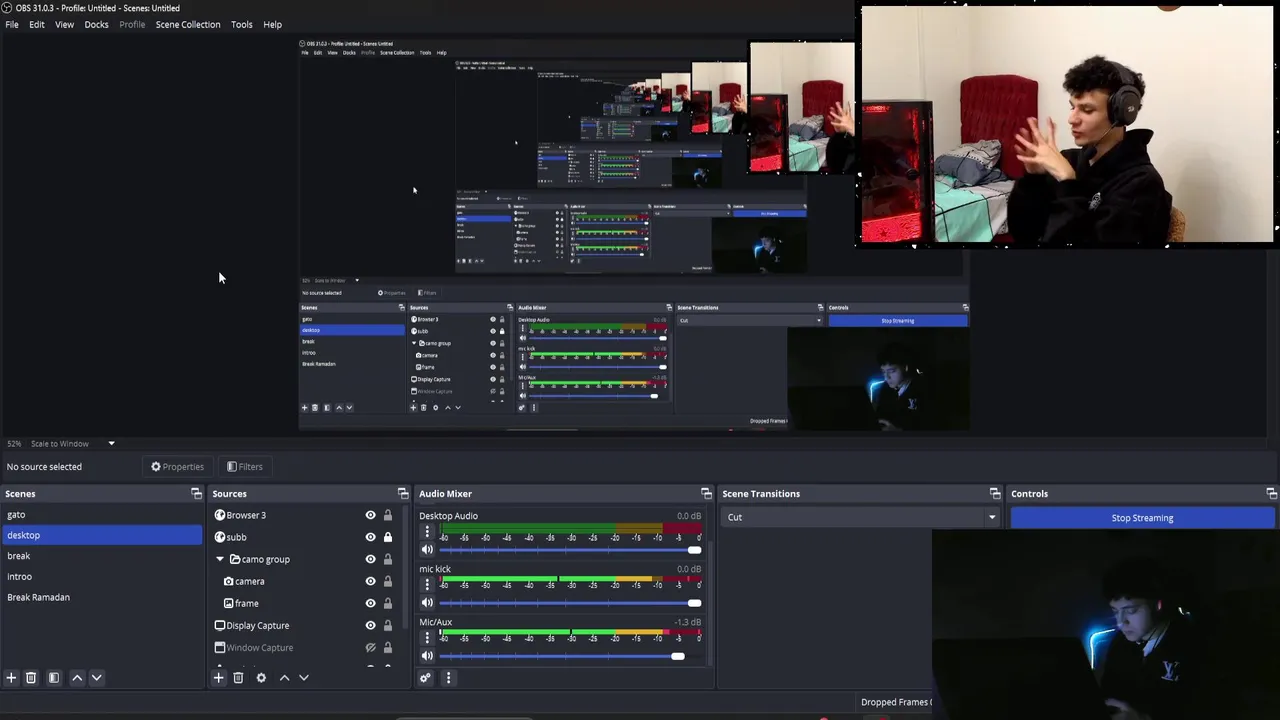
Task: Open the Docks menu
Action: 97,24
